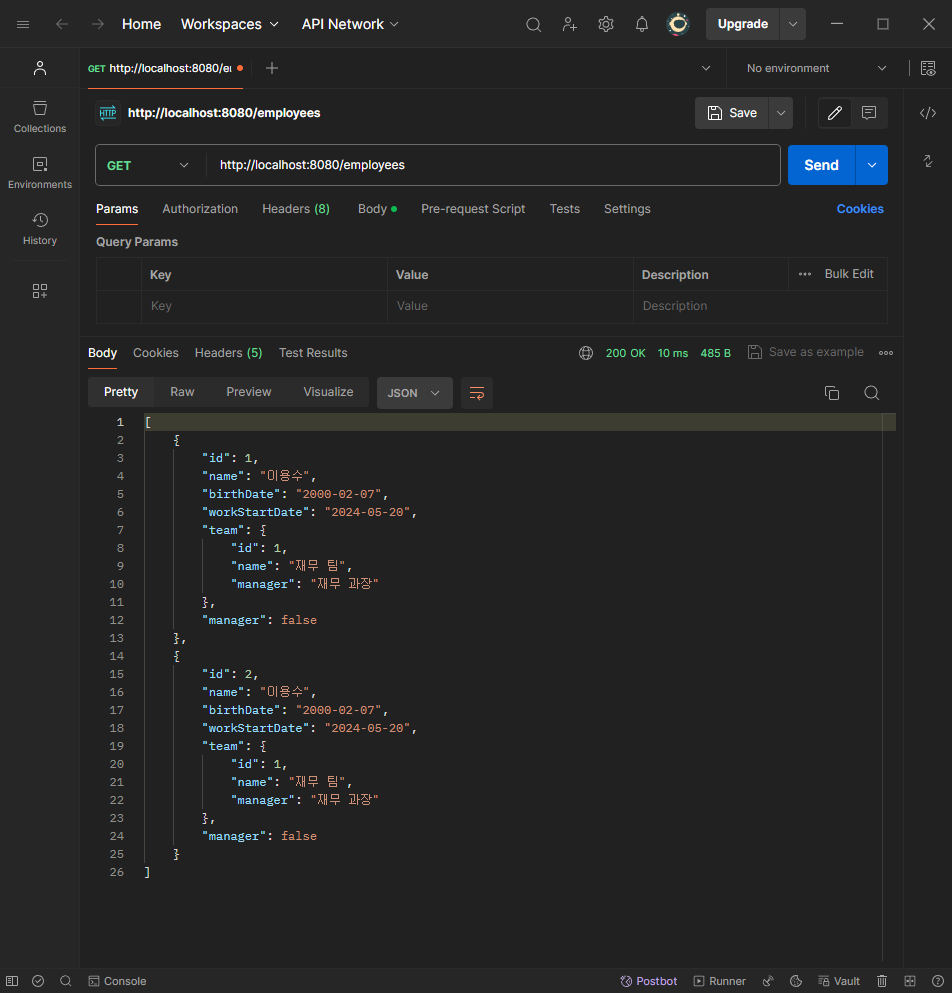Click the Upgrade button
The image size is (952, 993).
coord(743,24)
